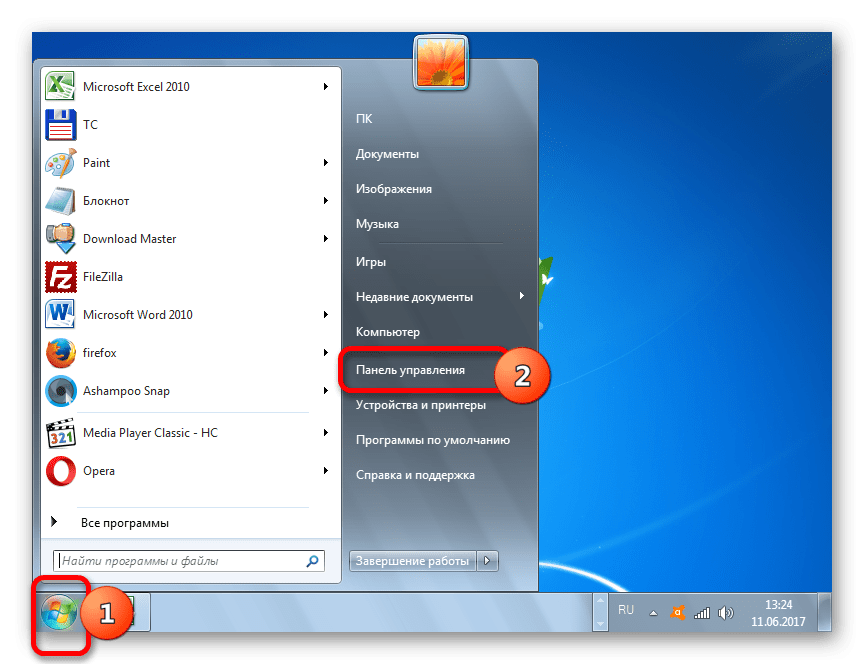
Task: Open the Opera browser icon
Action: tap(61, 471)
